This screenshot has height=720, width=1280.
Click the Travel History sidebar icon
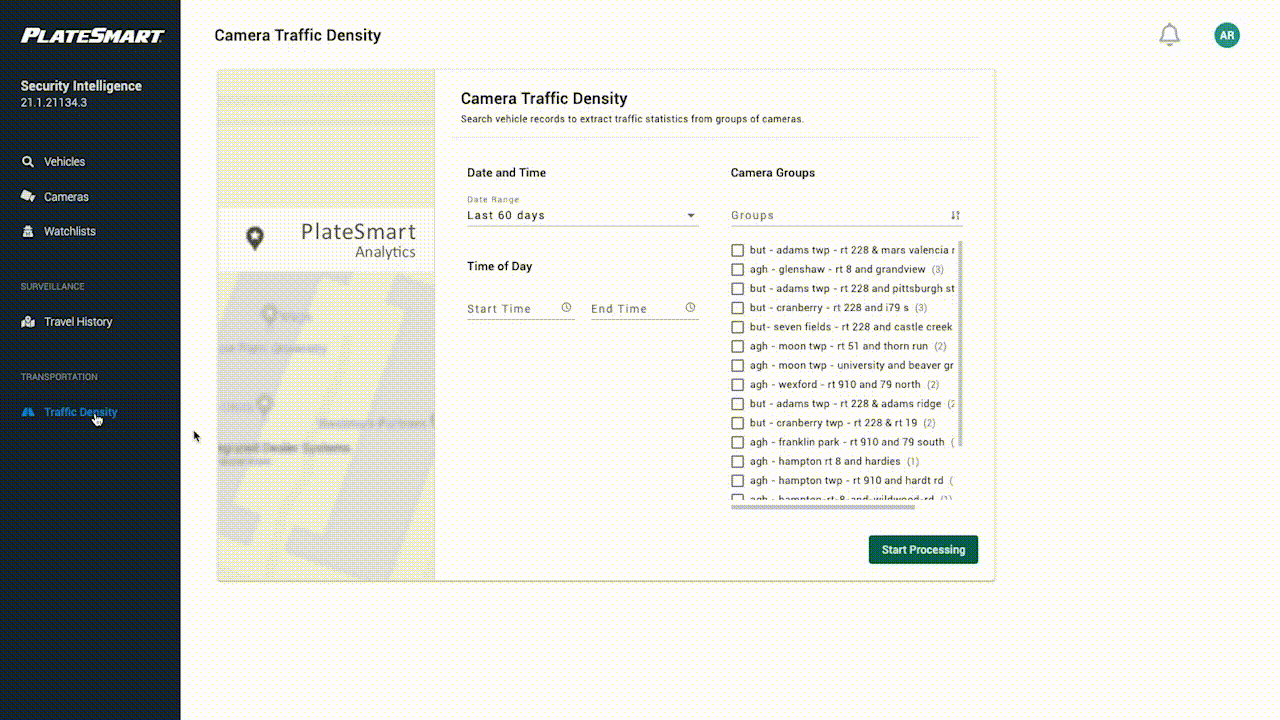[28, 322]
